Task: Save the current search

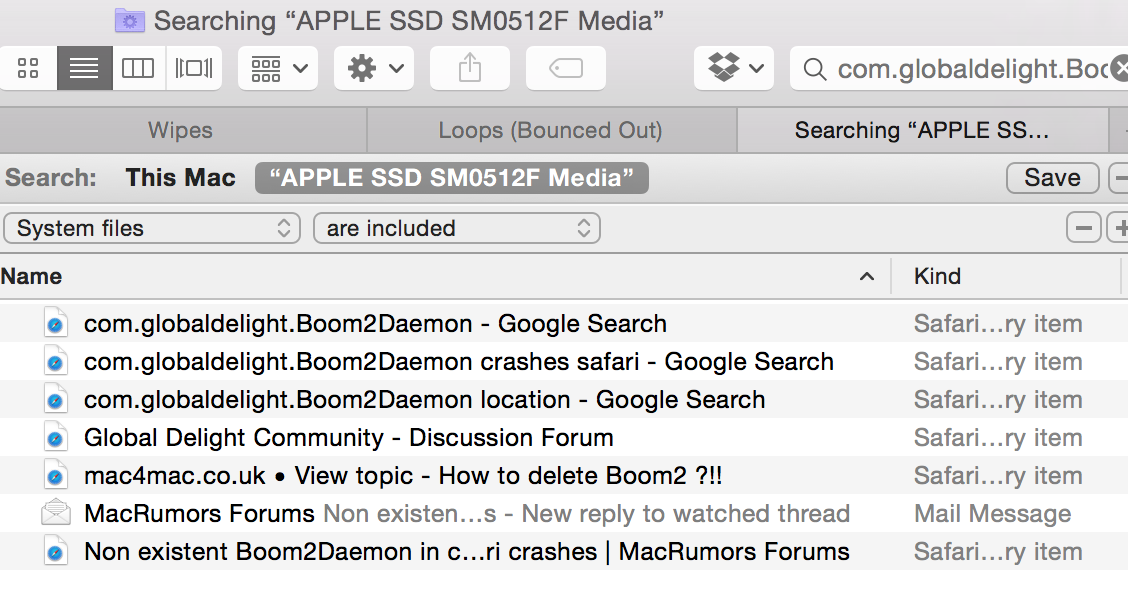Action: [x=1052, y=178]
